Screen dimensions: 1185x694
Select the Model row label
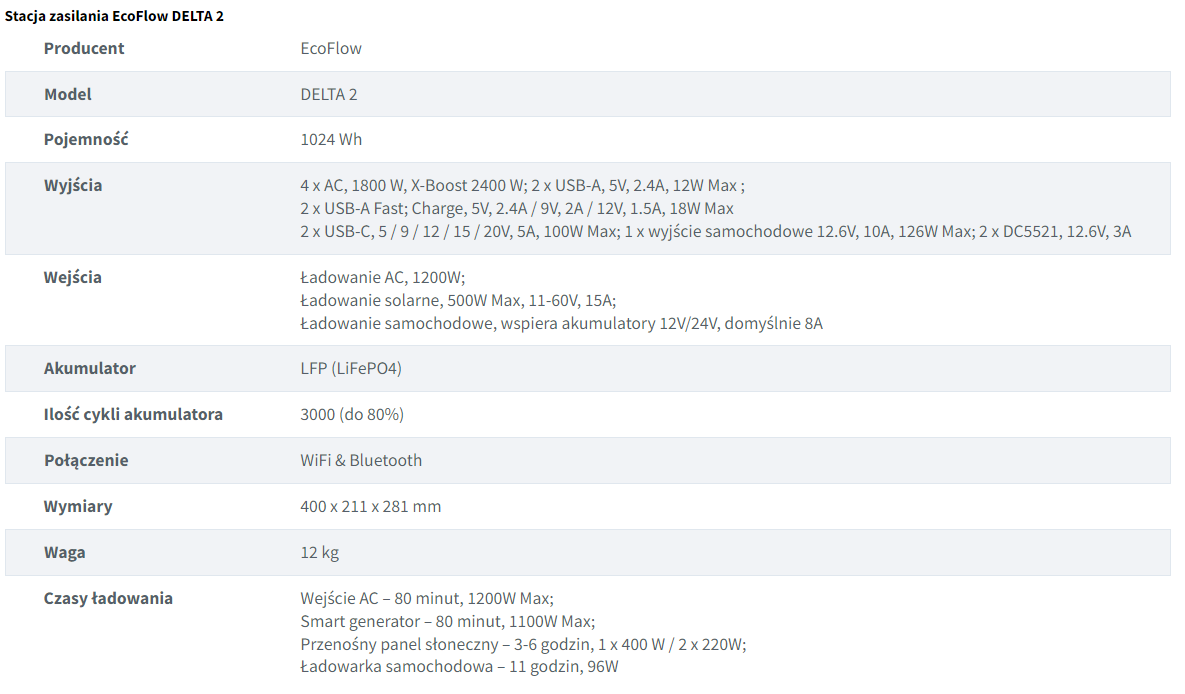[x=67, y=94]
